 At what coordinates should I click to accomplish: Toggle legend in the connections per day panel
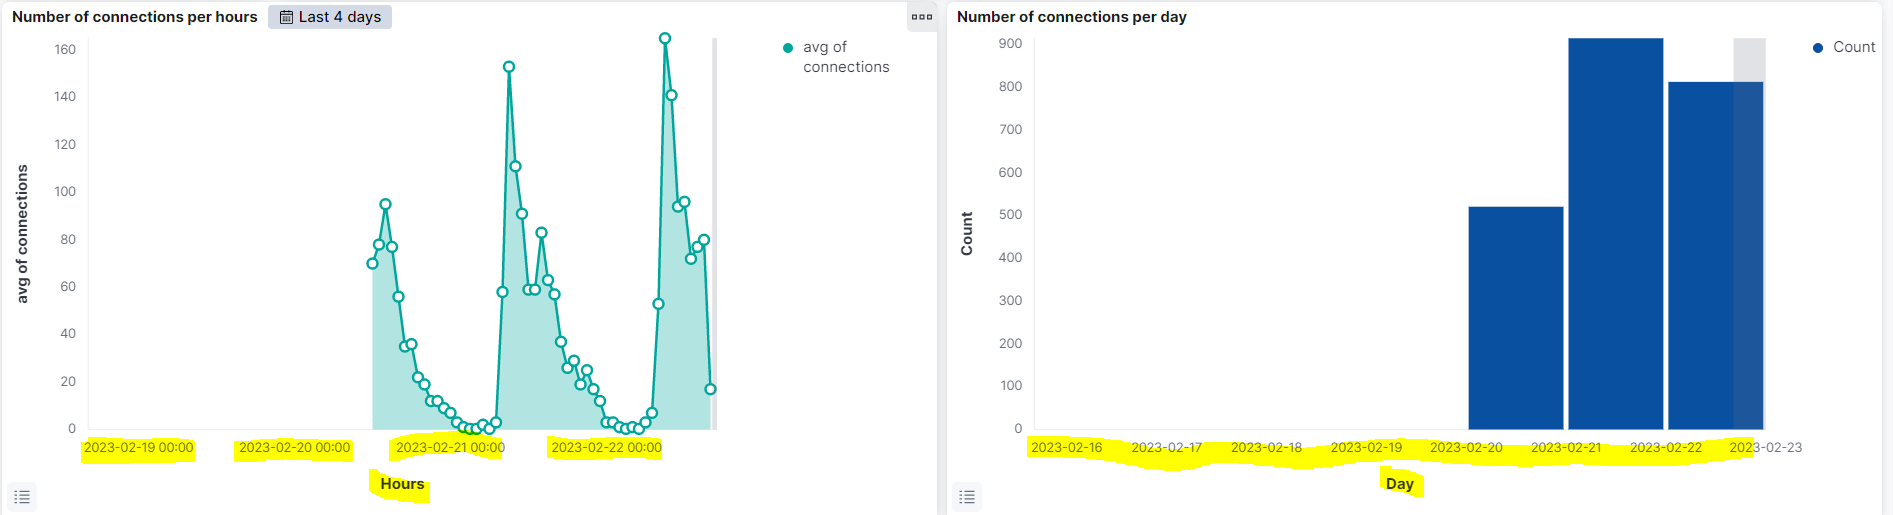[x=966, y=497]
